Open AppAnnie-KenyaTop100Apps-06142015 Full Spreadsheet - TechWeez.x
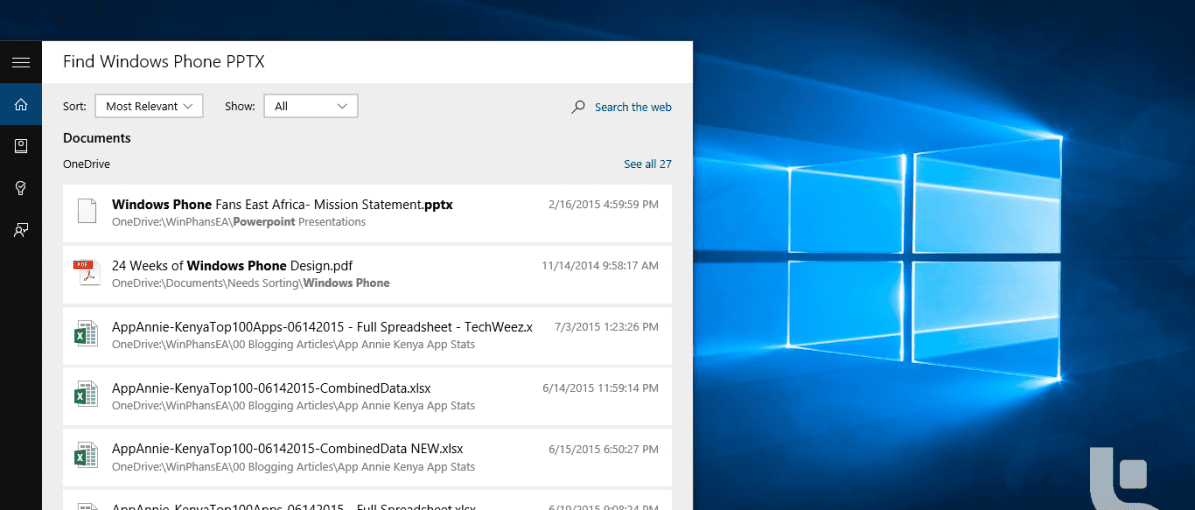Screen dimensions: 1195x510 coord(367,335)
